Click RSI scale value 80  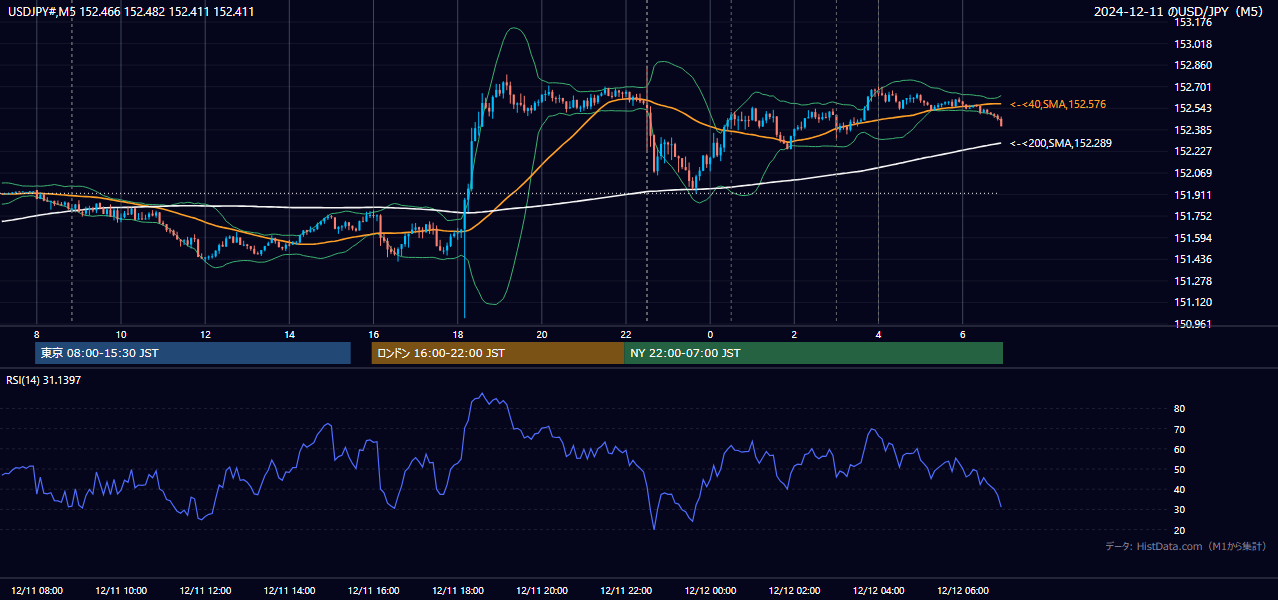1180,409
